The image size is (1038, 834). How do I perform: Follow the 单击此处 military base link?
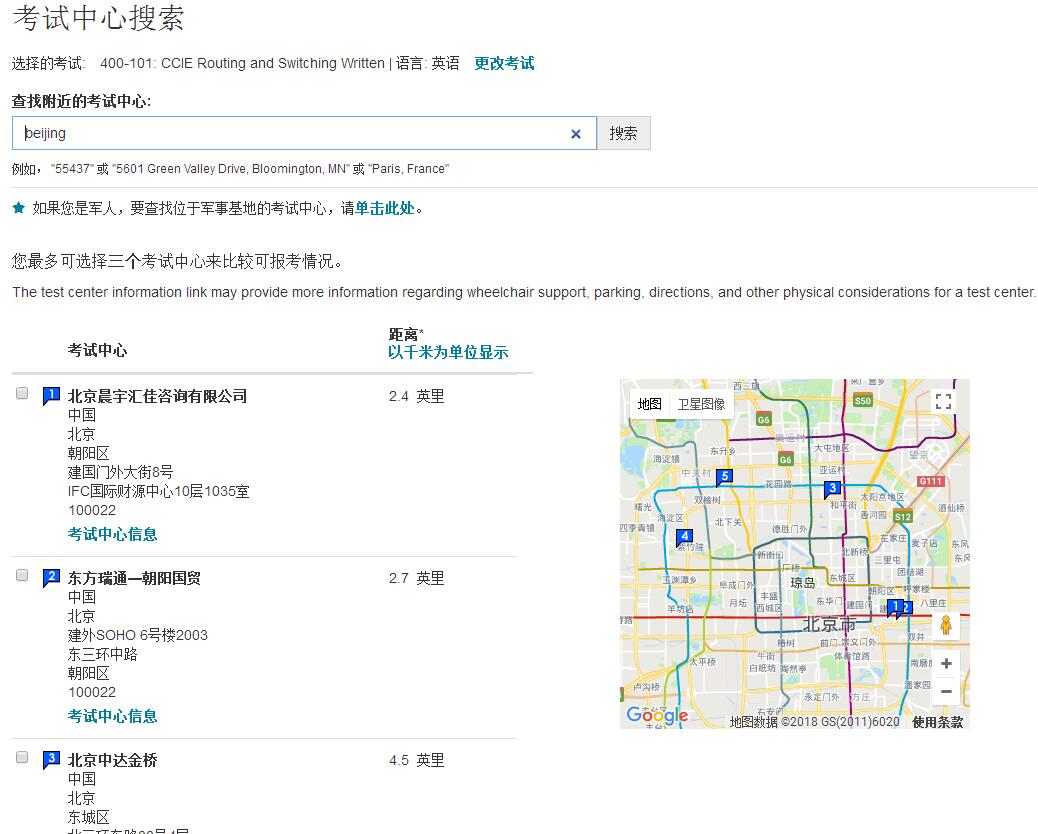click(385, 208)
